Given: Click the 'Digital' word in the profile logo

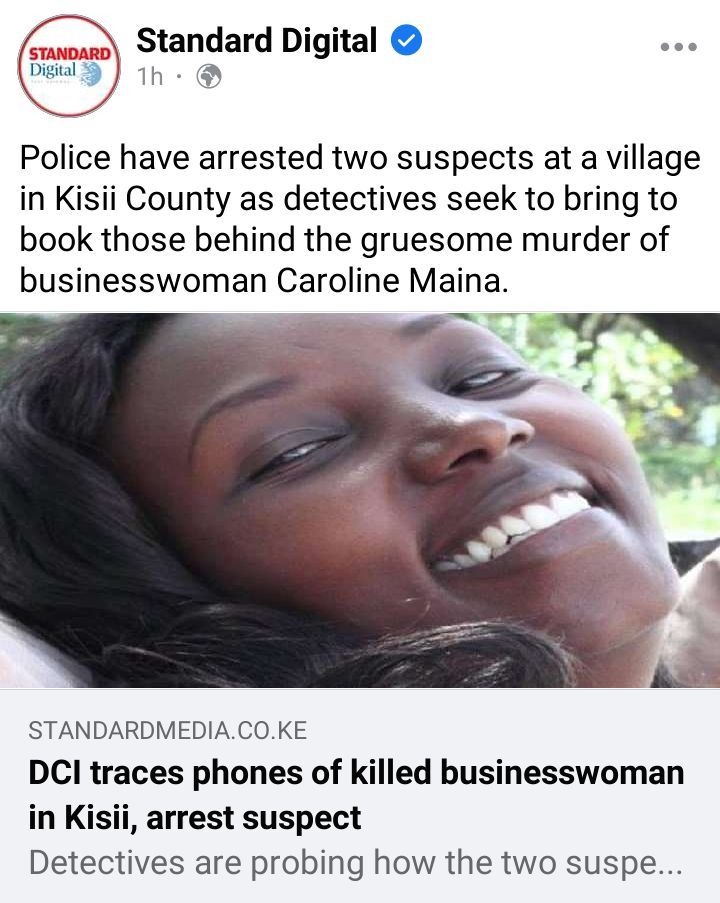Looking at the screenshot, I should pos(53,70).
